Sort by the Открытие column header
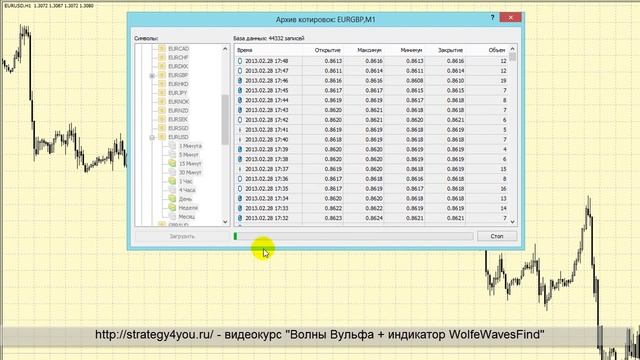The image size is (640, 360). (323, 50)
